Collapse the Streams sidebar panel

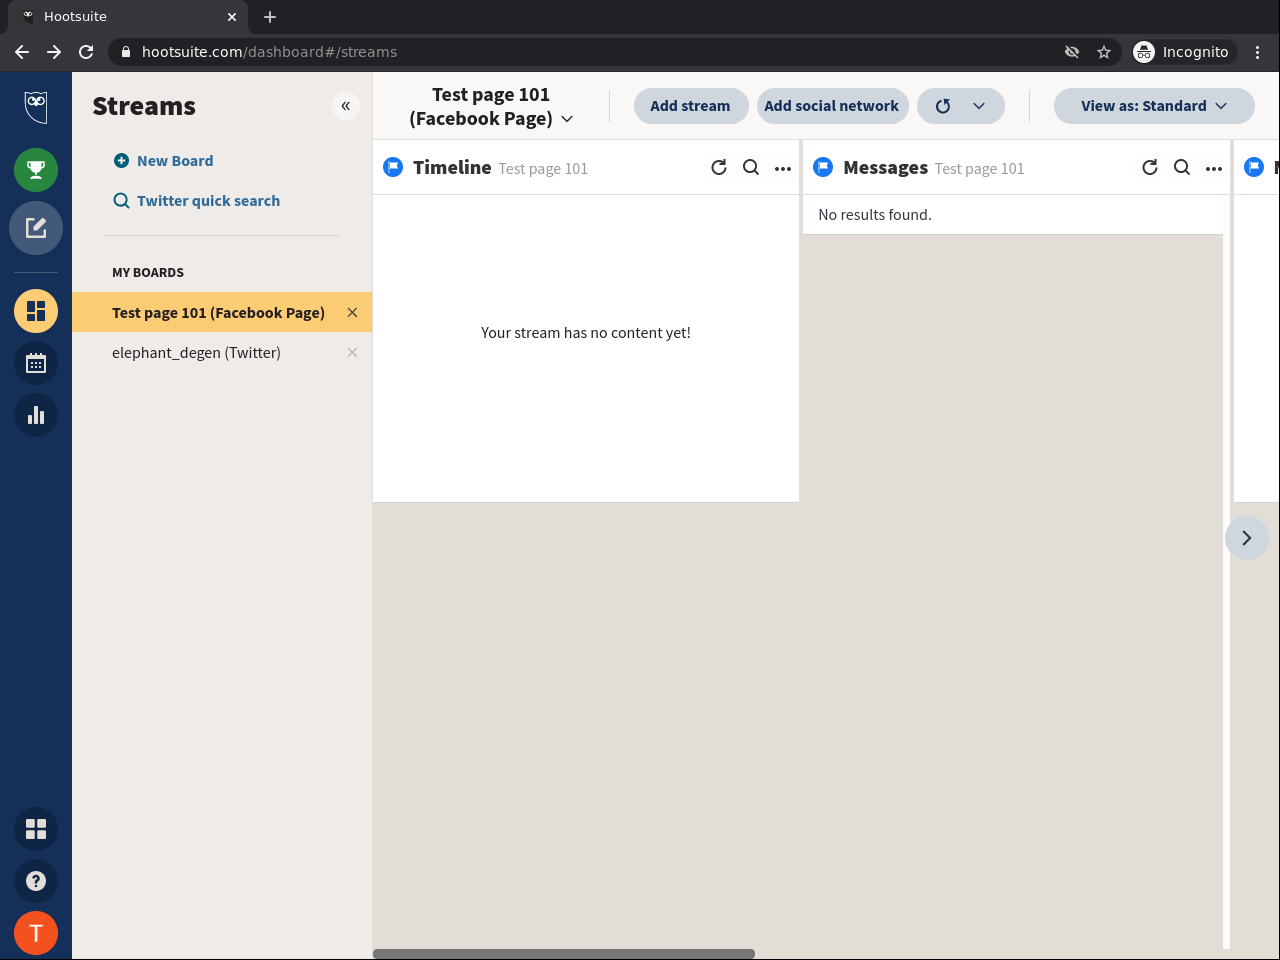[x=346, y=106]
